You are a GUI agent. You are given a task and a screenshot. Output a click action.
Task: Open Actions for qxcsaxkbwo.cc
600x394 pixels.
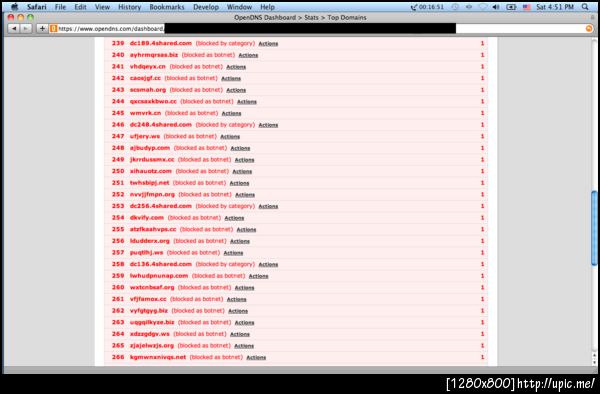[247, 102]
